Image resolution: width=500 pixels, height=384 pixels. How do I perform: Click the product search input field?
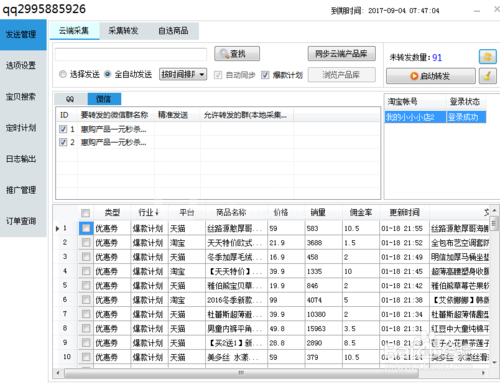131,54
